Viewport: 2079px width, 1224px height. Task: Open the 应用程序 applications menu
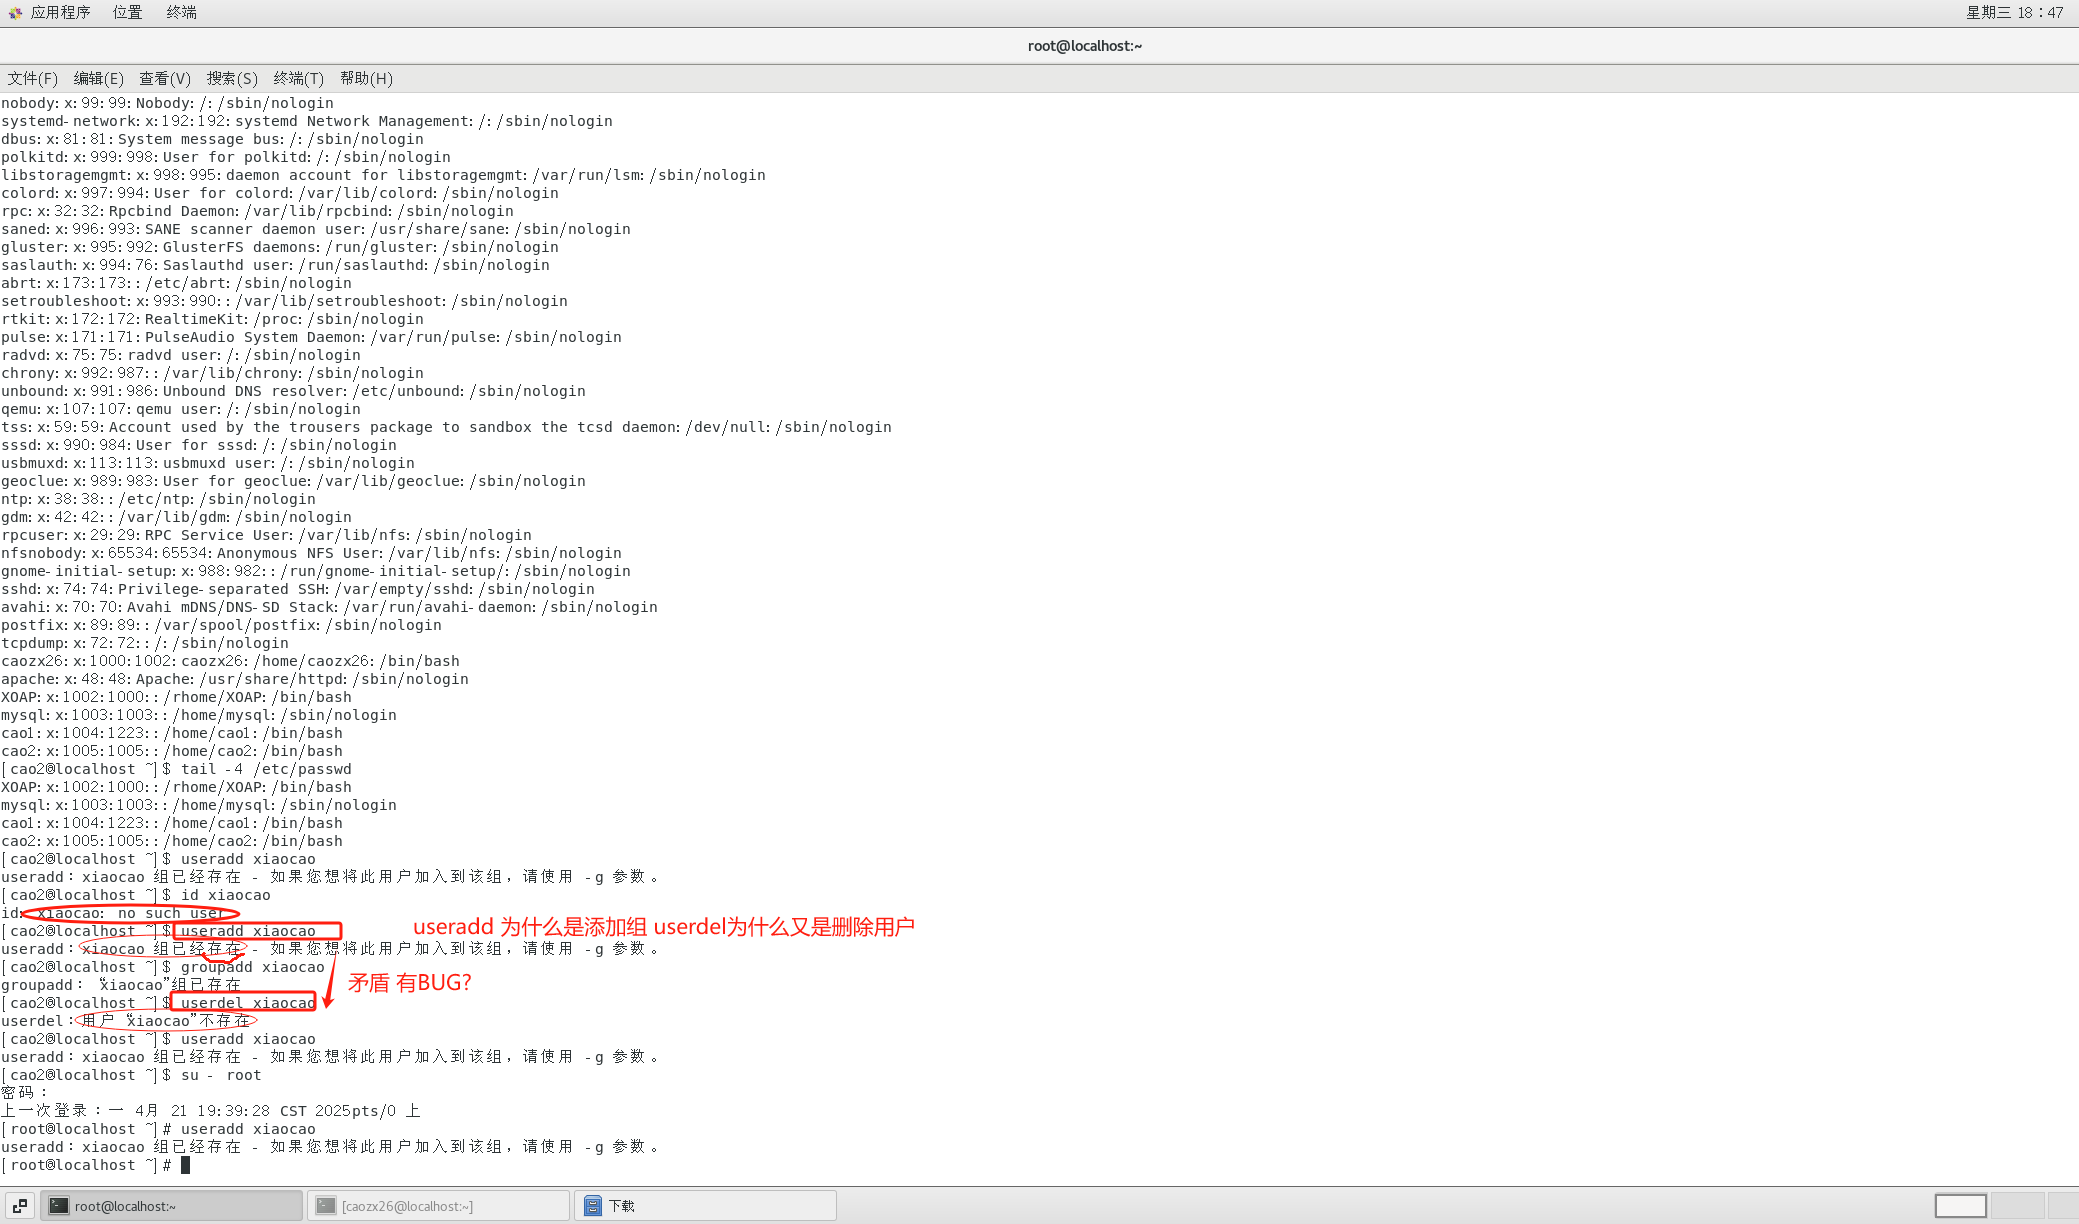(x=60, y=12)
